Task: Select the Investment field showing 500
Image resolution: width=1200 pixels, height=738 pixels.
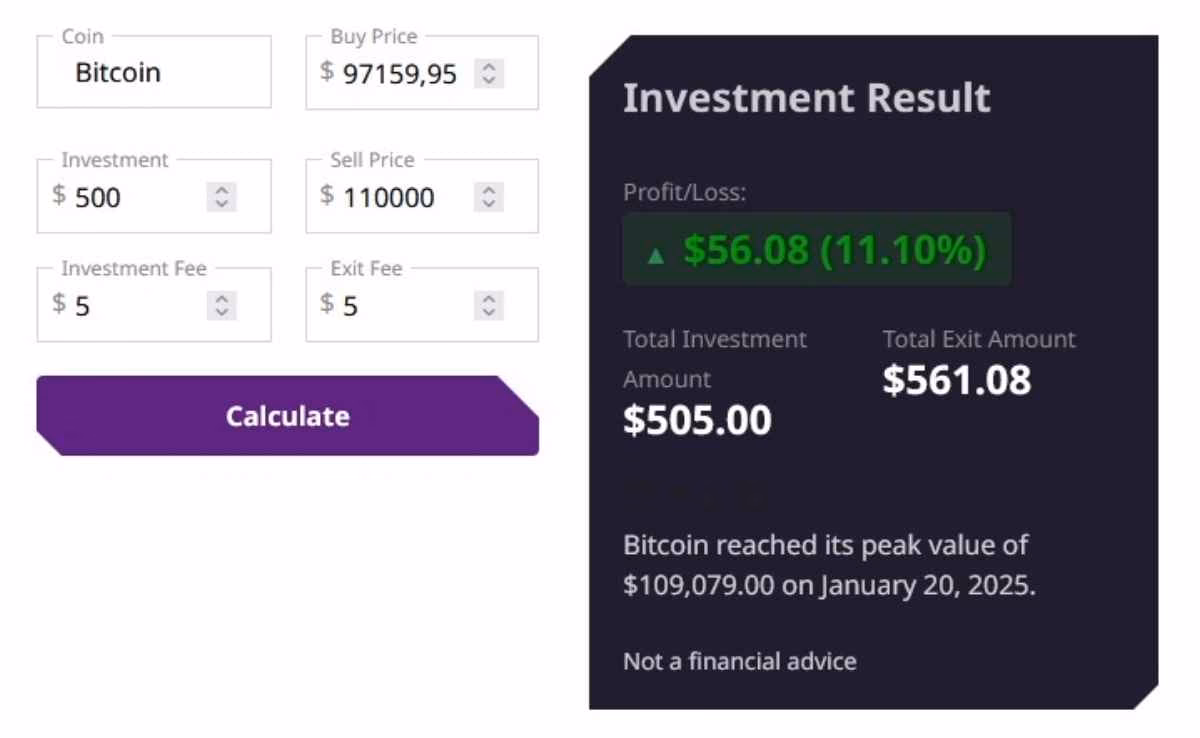Action: pos(130,197)
